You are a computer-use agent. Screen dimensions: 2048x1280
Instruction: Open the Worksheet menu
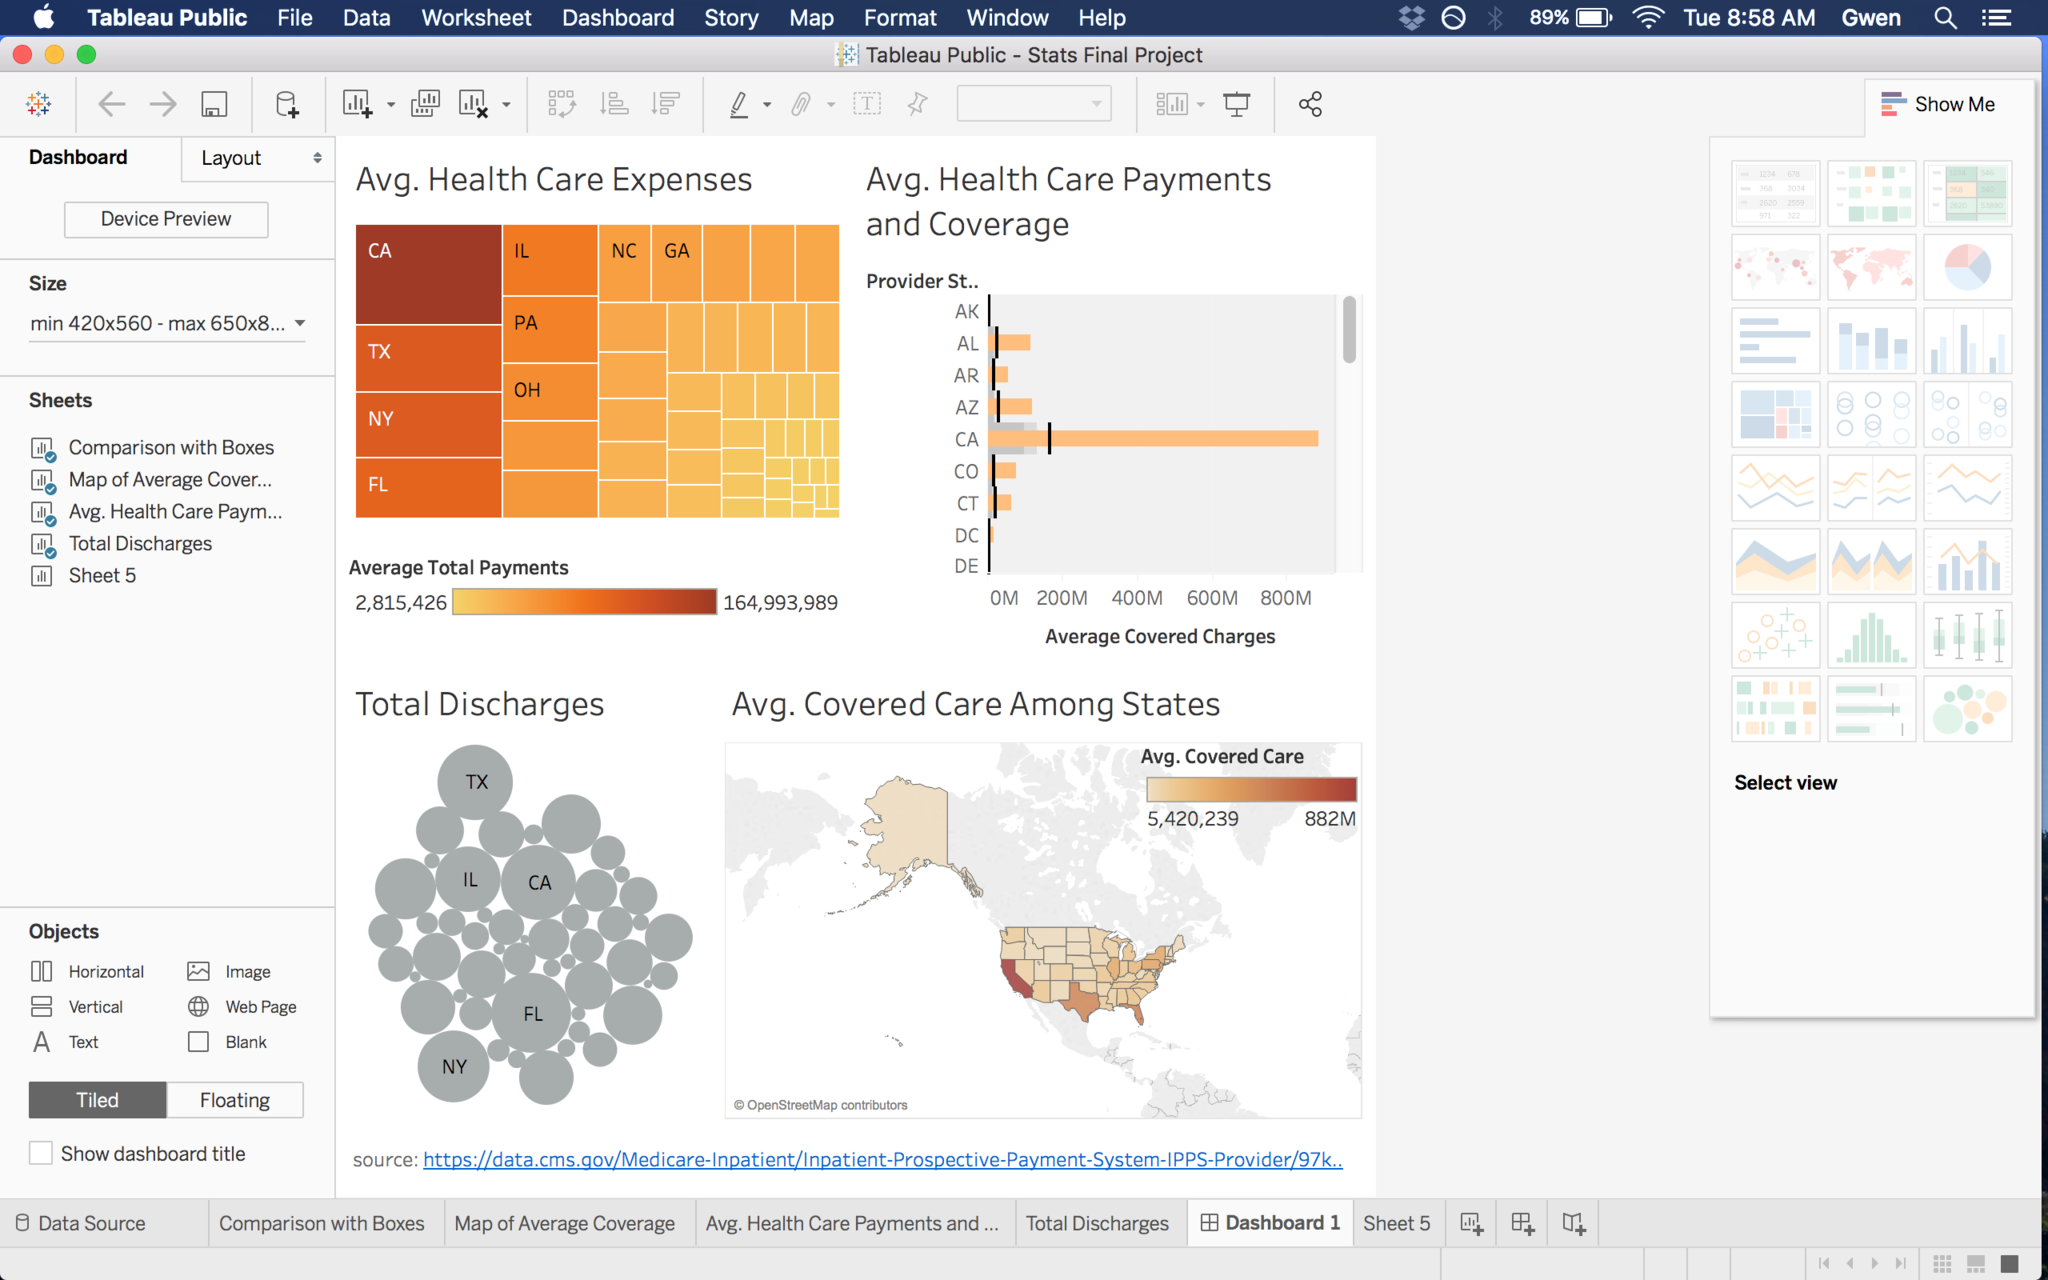click(x=476, y=18)
